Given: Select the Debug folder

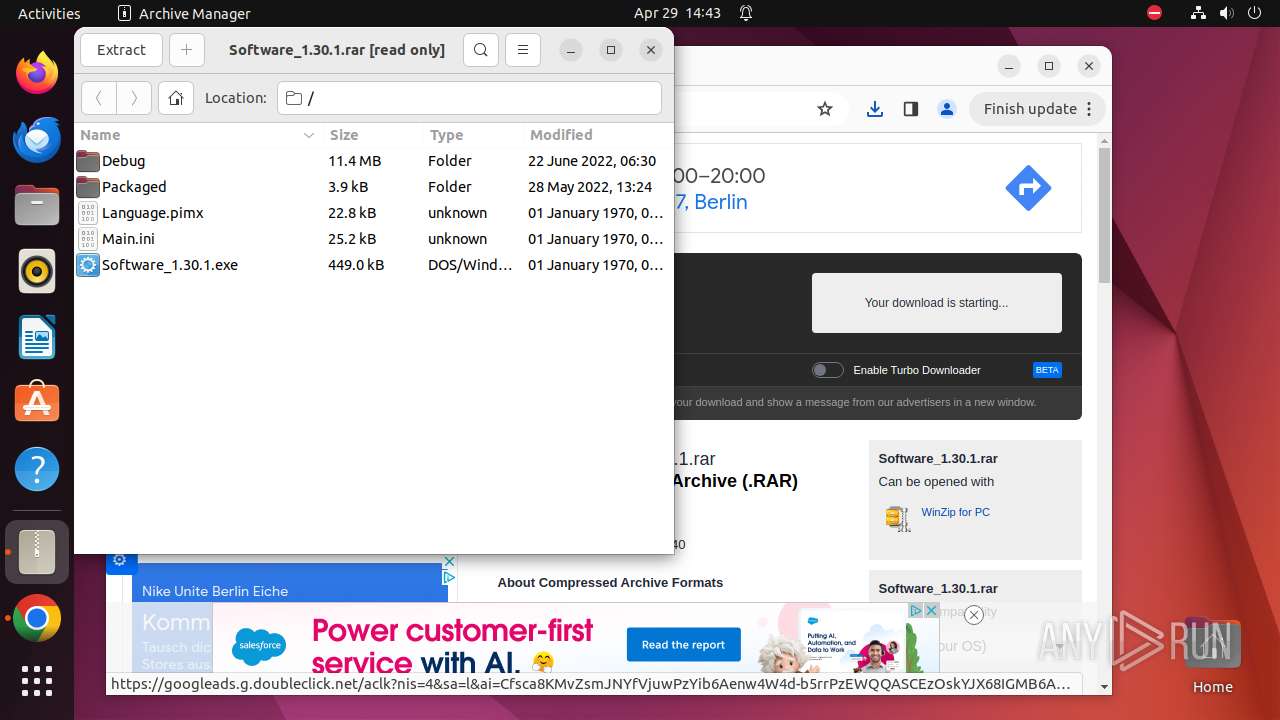Looking at the screenshot, I should 373,161.
